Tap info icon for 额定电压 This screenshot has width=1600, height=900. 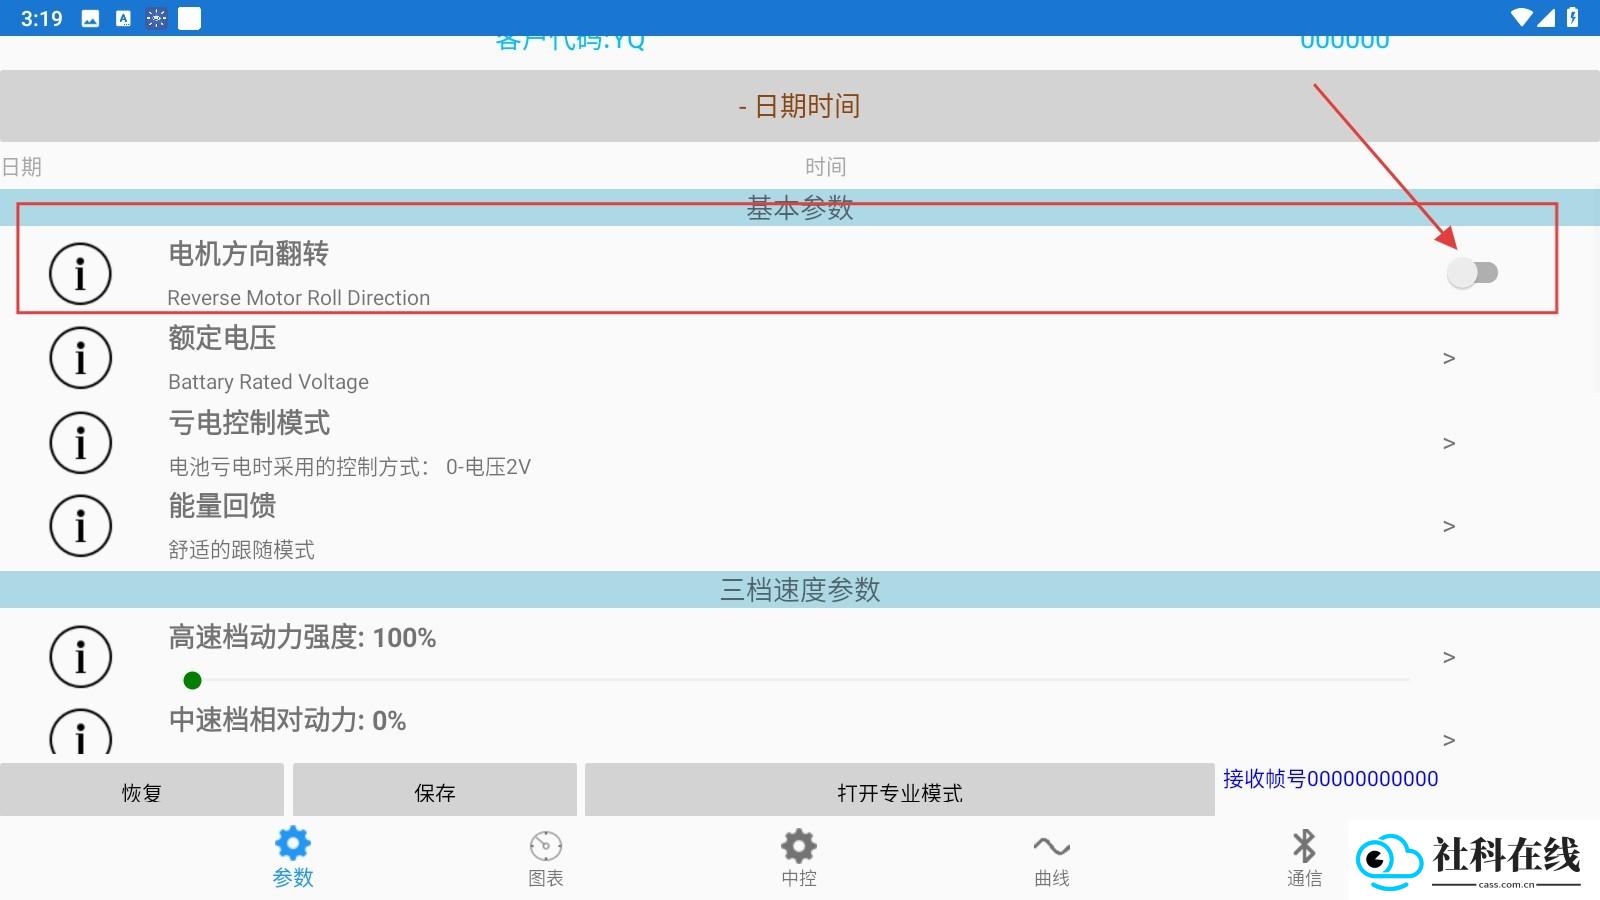pos(80,358)
